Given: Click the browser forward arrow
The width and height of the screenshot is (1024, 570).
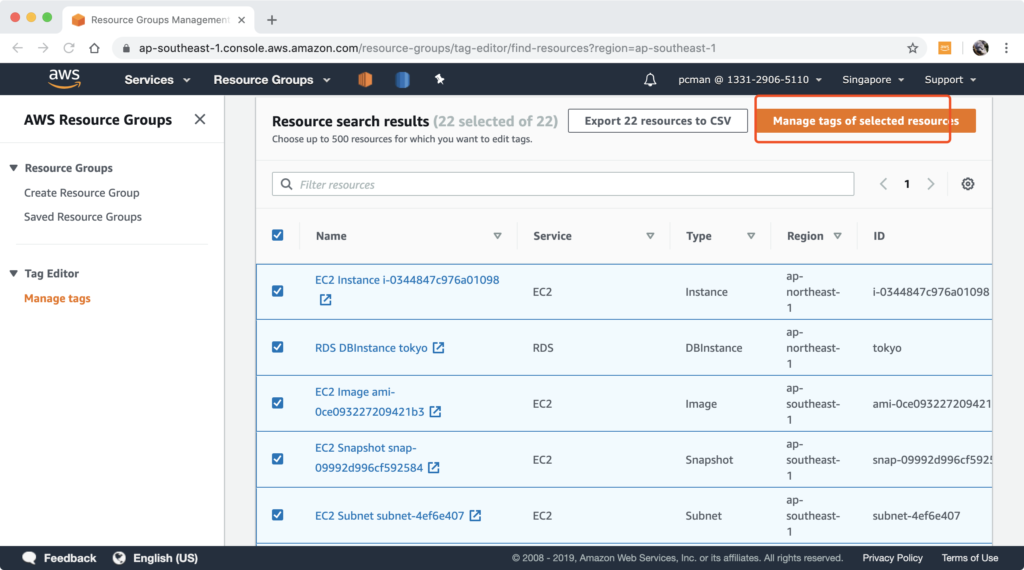Looking at the screenshot, I should click(x=43, y=48).
